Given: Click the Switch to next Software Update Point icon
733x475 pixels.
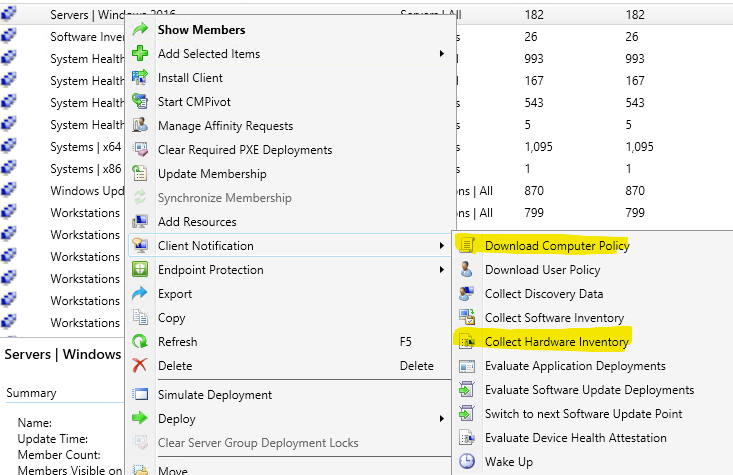Looking at the screenshot, I should [x=467, y=414].
